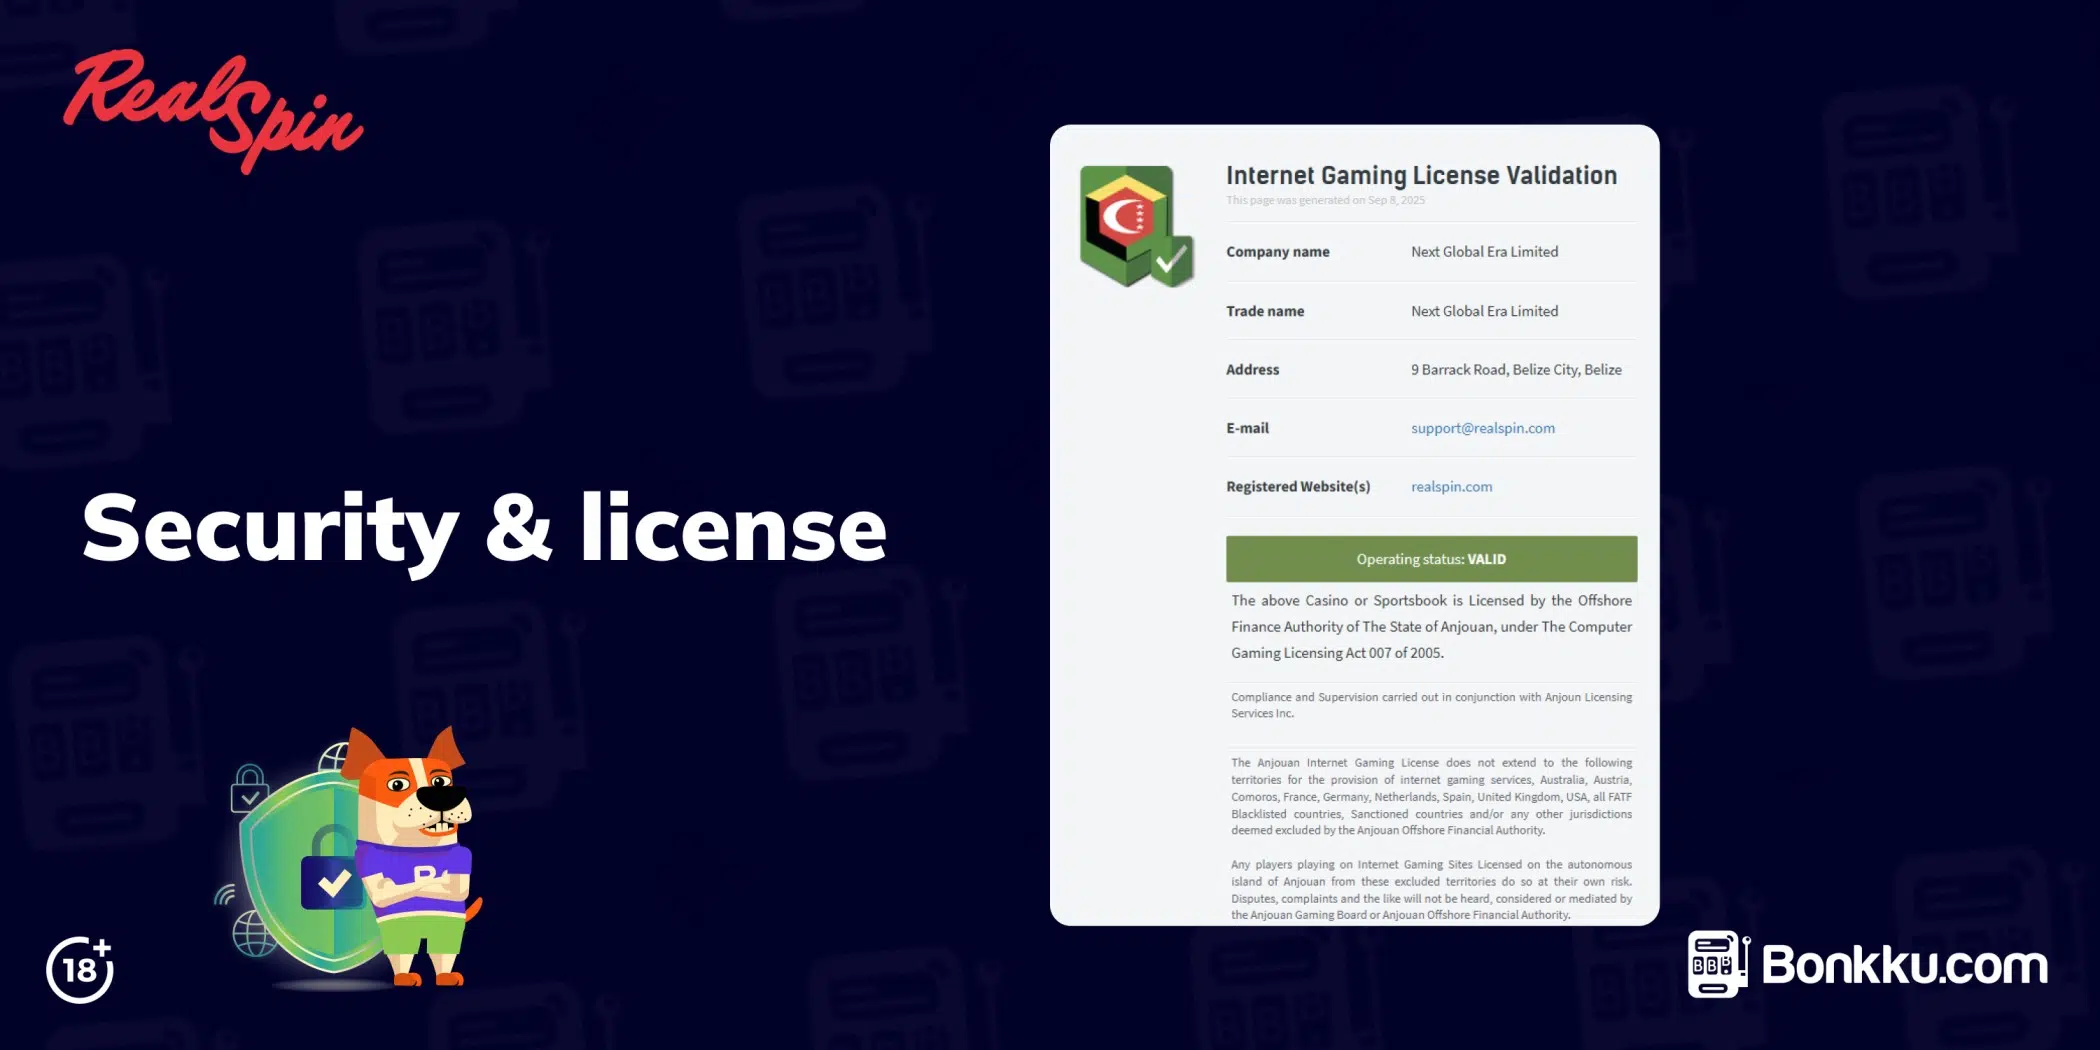The width and height of the screenshot is (2100, 1050).
Task: Click the E-mail label
Action: 1247,428
